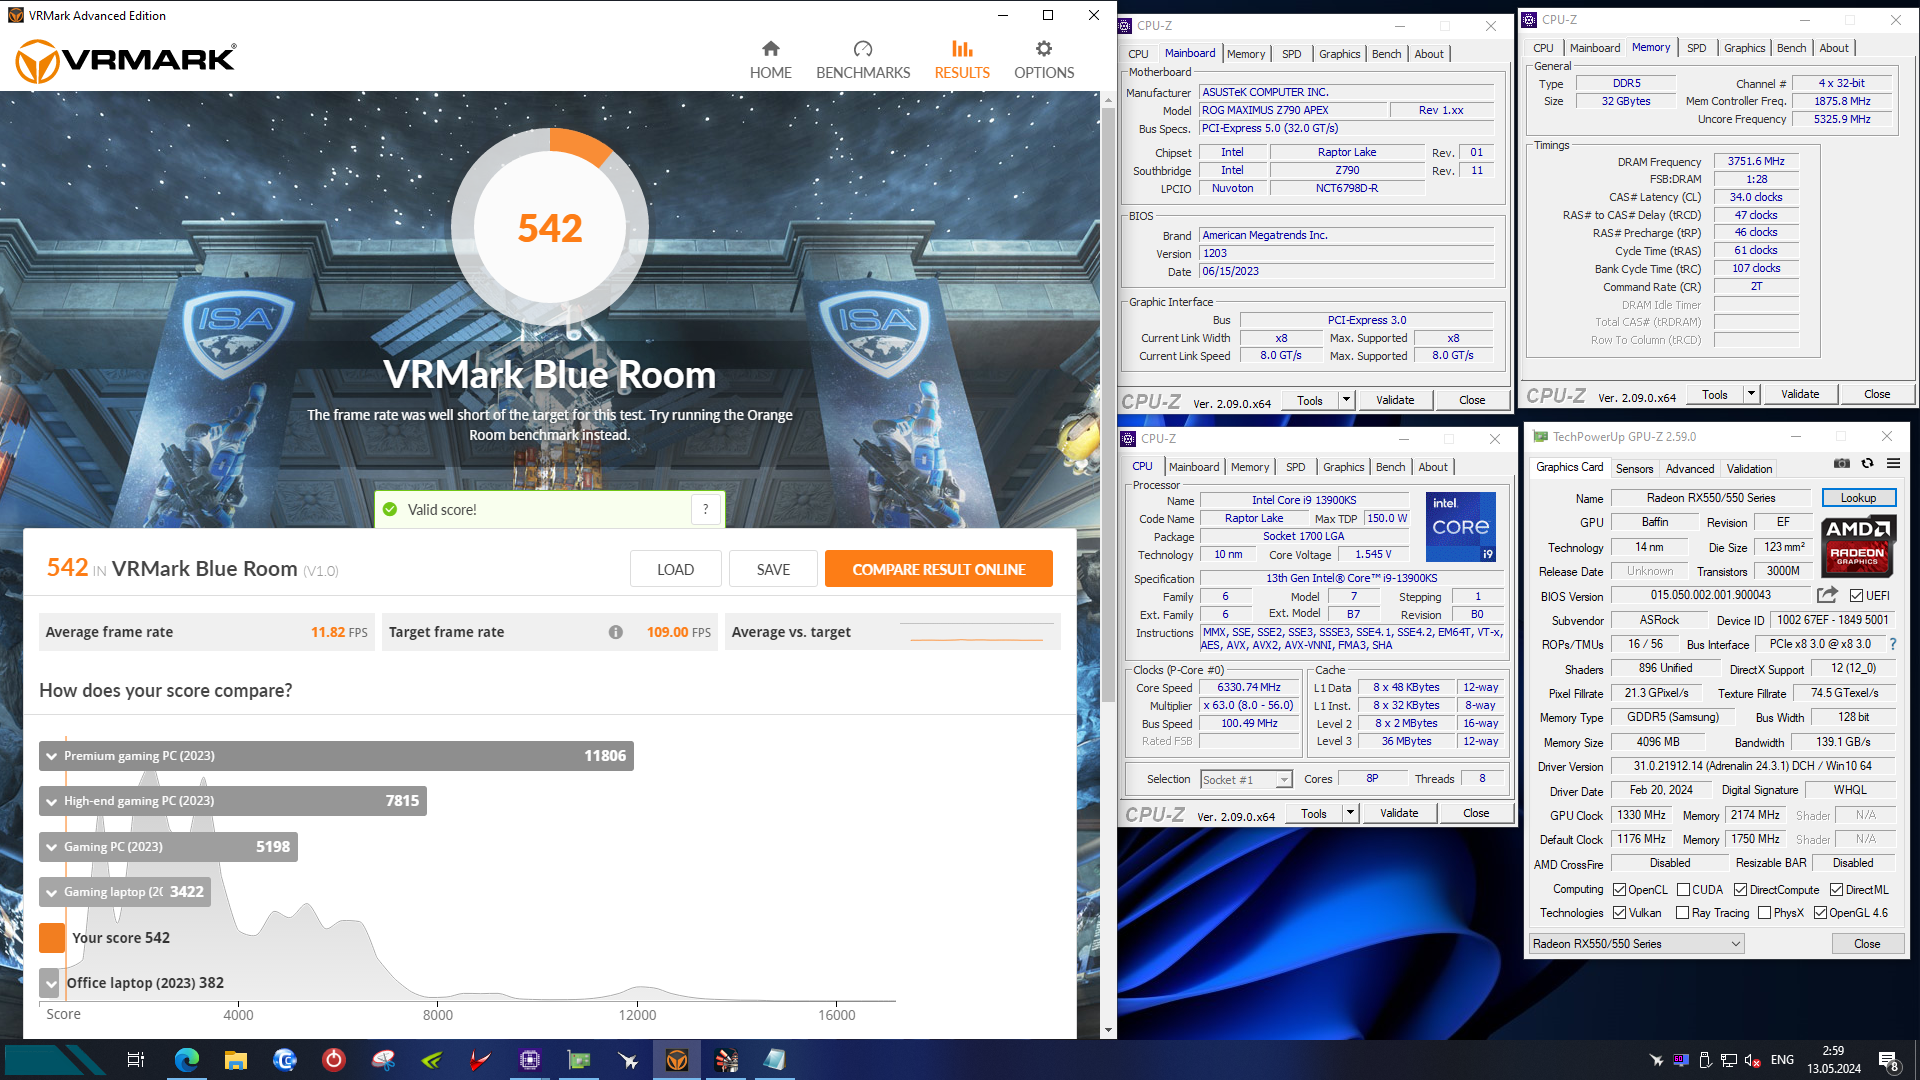The image size is (1920, 1080).
Task: Open the Validation tab in GPU-Z
Action: [x=1749, y=469]
